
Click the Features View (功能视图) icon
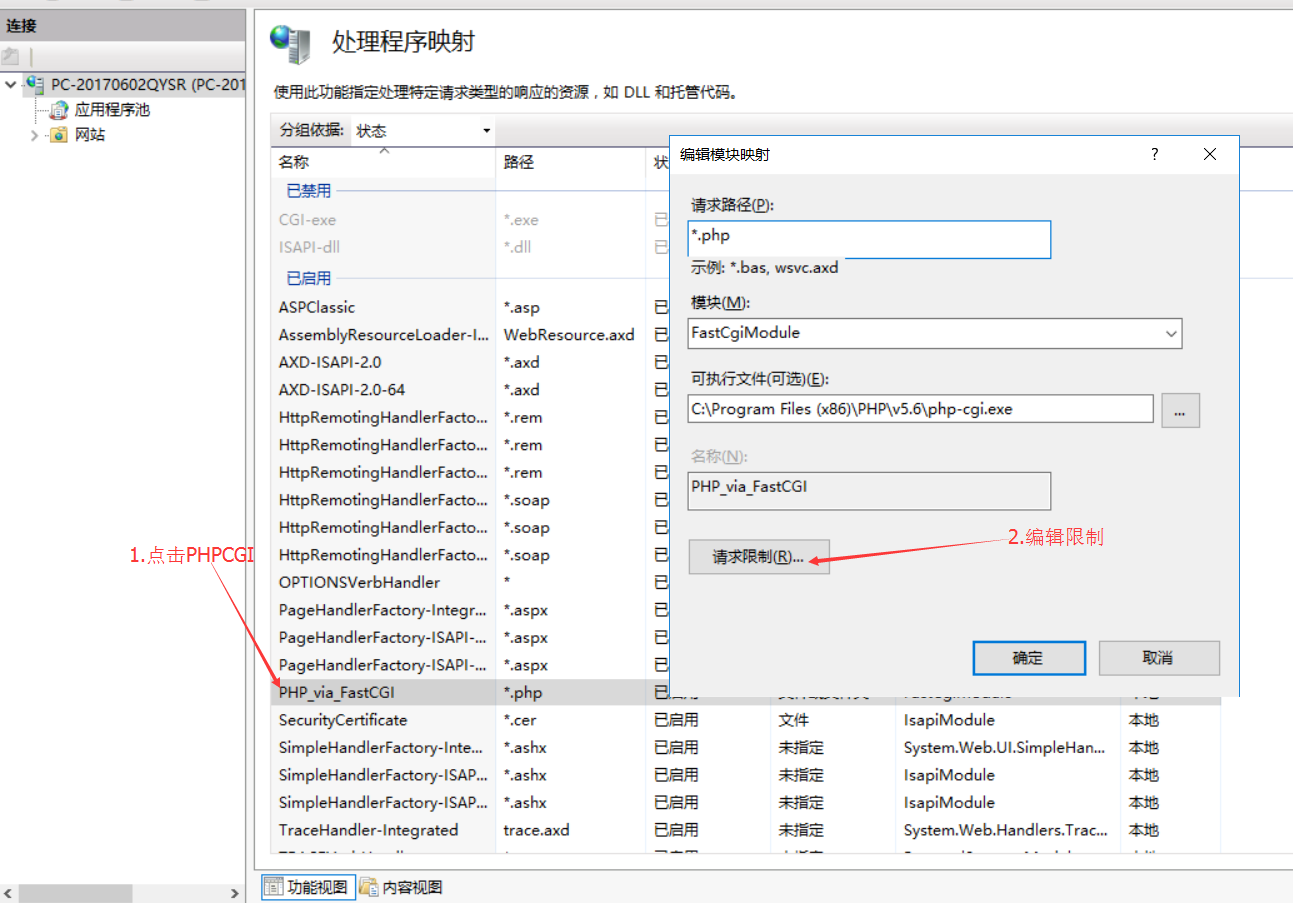pos(273,887)
